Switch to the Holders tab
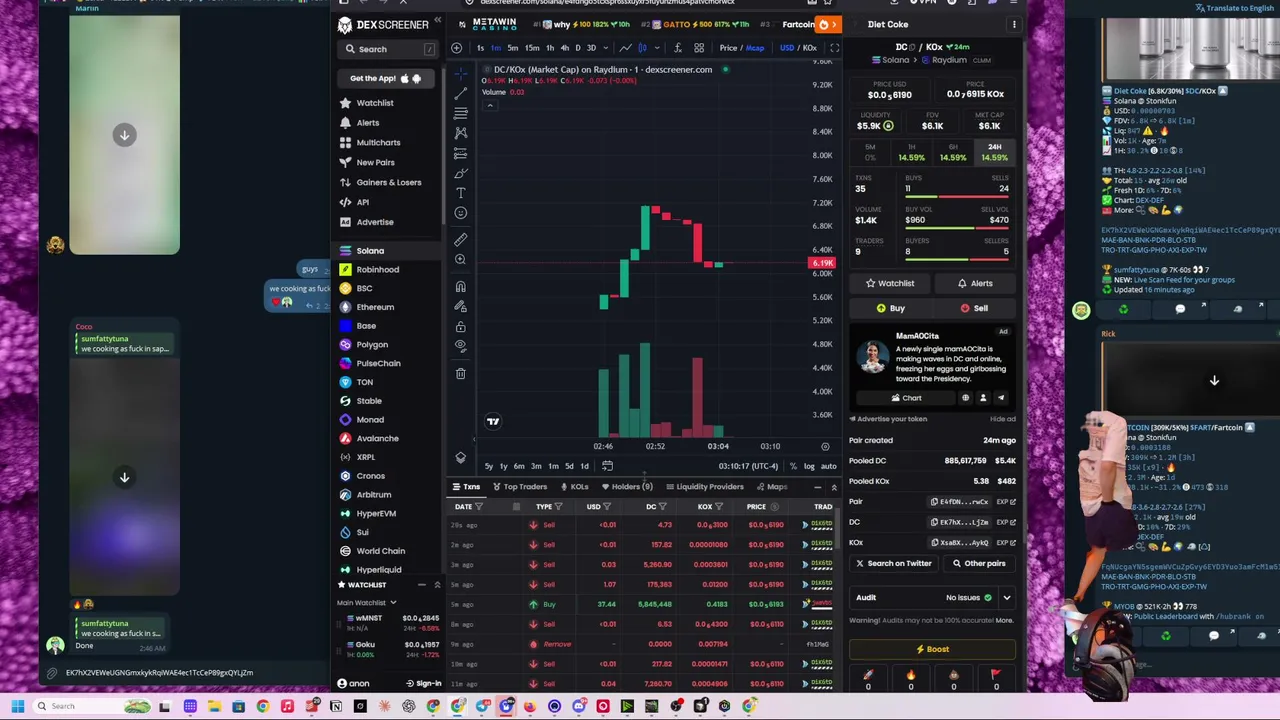Viewport: 1280px width, 720px height. pos(626,487)
